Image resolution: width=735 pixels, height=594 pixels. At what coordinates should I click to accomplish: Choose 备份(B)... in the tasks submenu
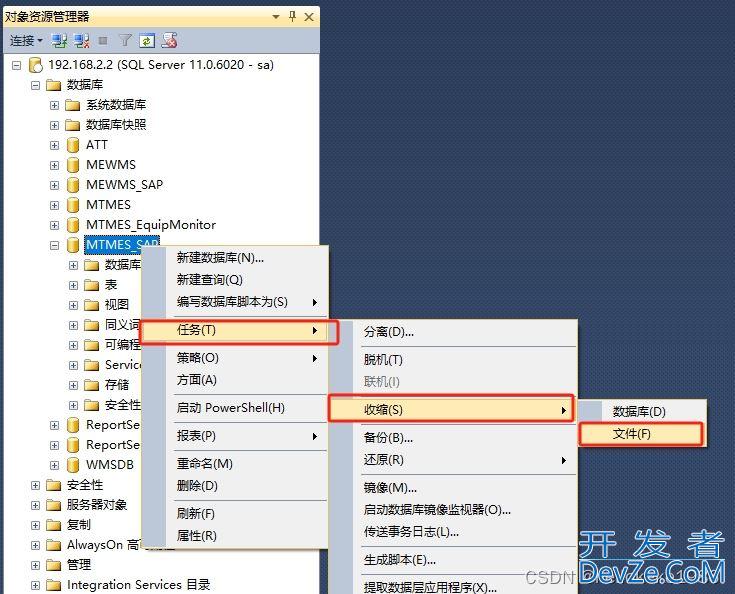coord(452,438)
